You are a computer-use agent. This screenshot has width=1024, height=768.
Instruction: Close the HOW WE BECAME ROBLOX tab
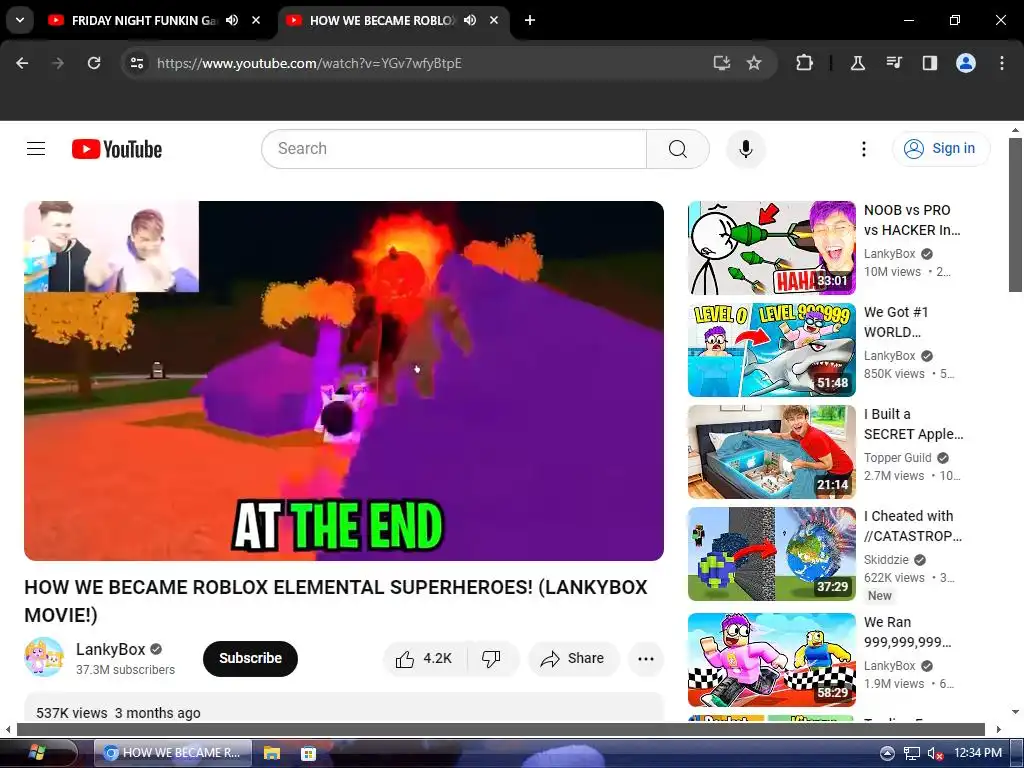coord(494,20)
